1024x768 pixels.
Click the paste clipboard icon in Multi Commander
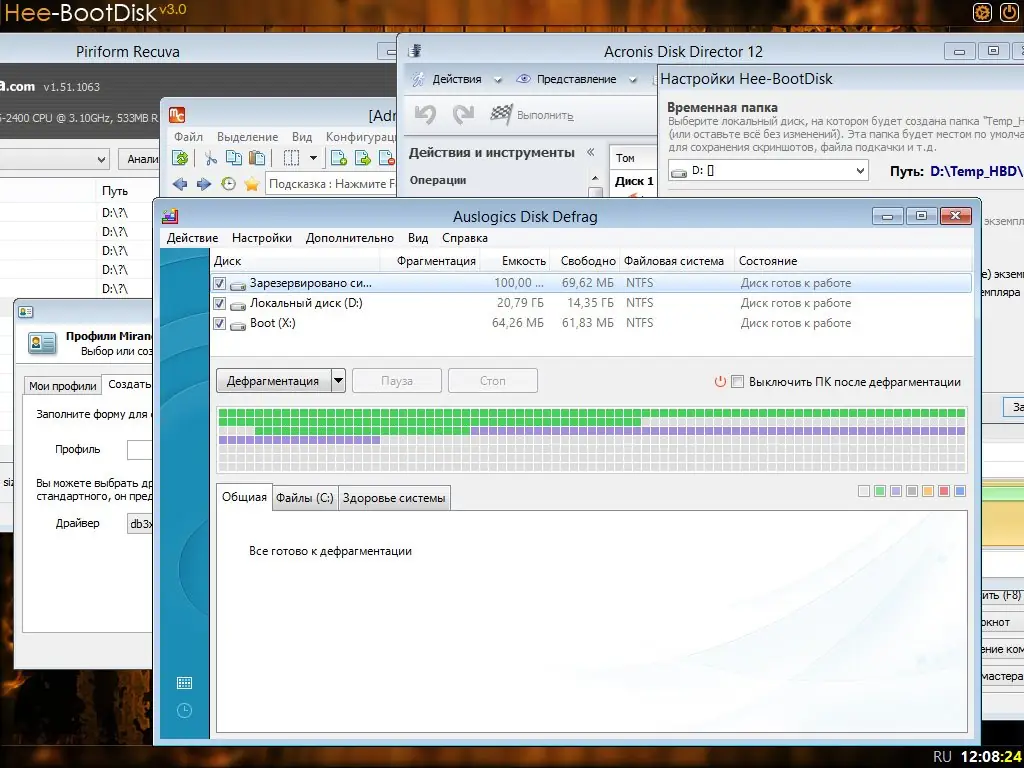pos(257,158)
